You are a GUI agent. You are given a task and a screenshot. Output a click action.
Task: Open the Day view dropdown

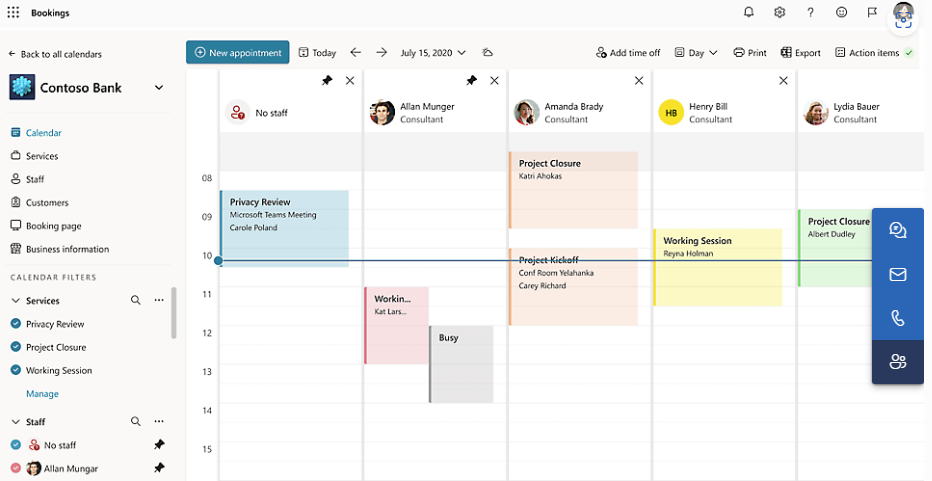(696, 53)
